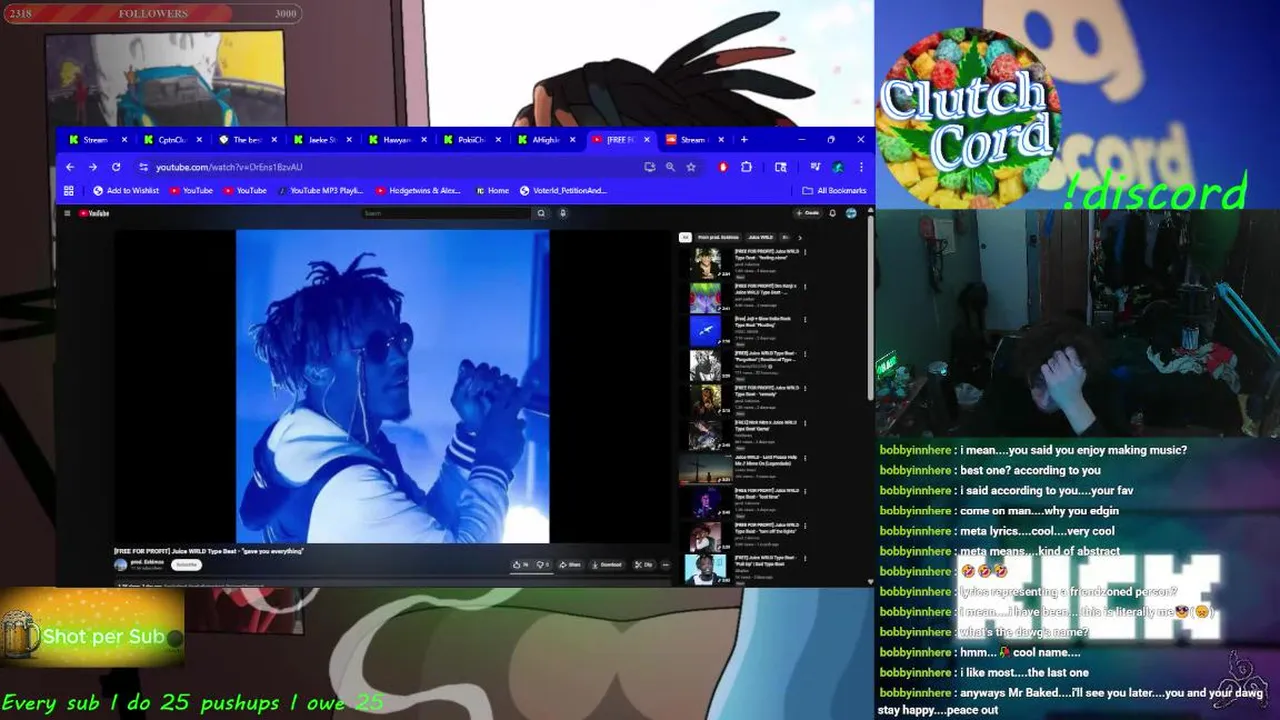Open the Hodgetwins & Alex bookmark

418,190
